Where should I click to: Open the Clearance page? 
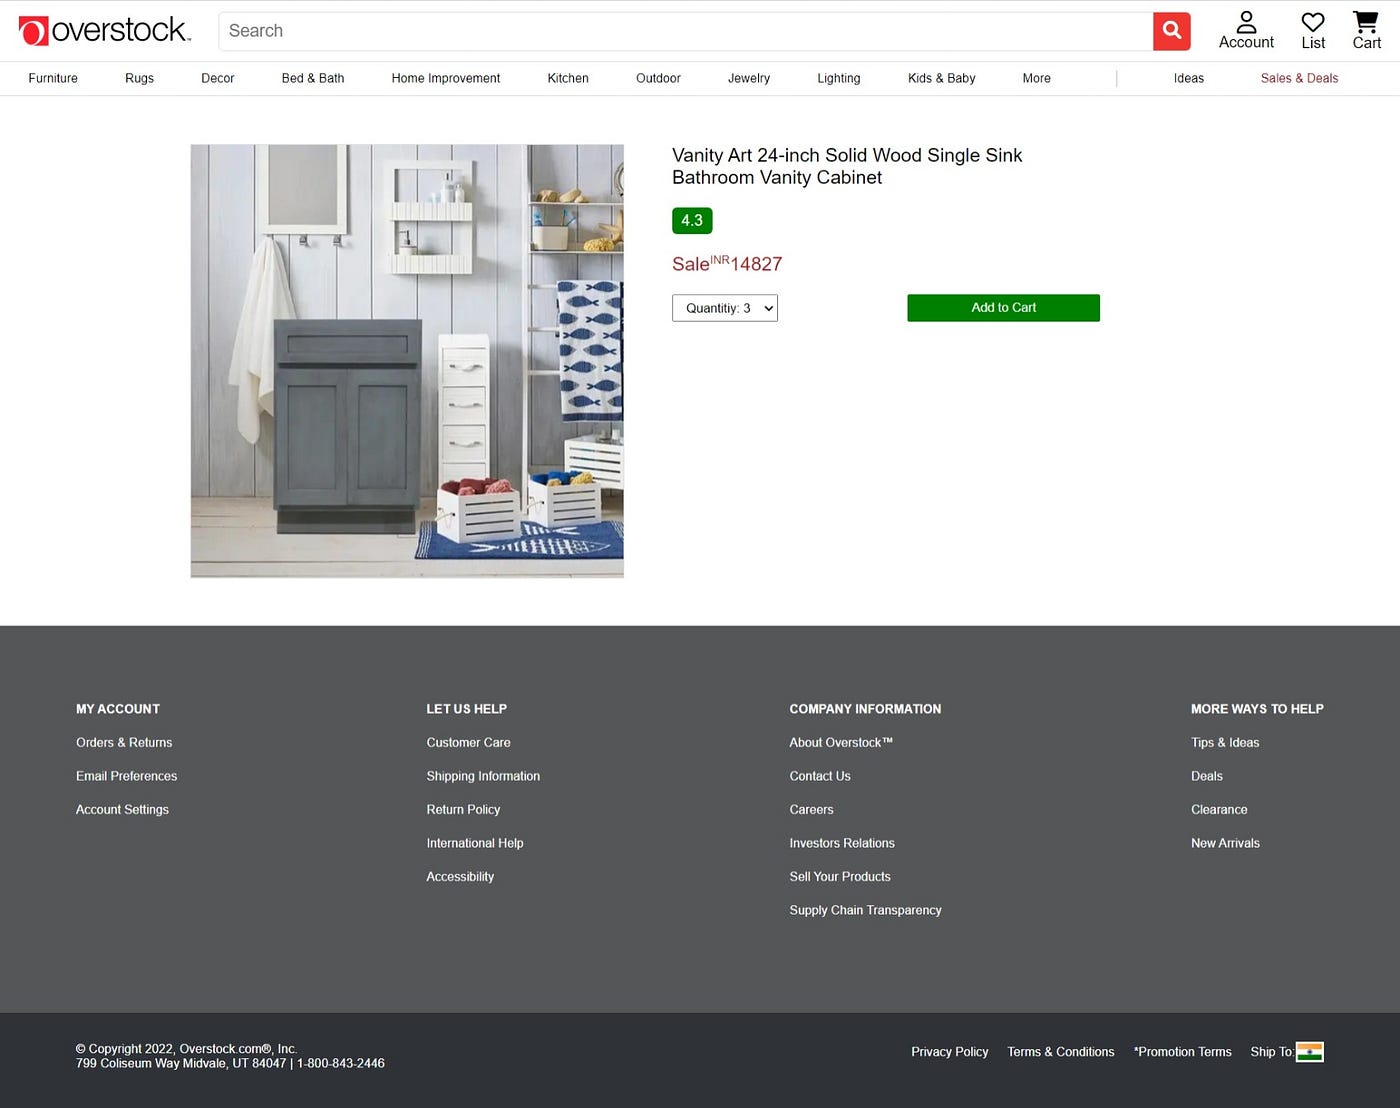[x=1219, y=809]
